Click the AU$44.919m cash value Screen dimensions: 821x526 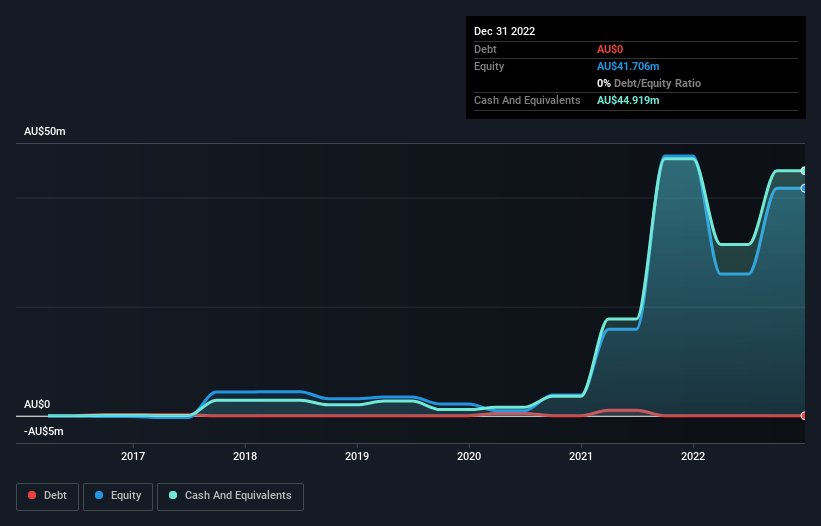click(628, 100)
